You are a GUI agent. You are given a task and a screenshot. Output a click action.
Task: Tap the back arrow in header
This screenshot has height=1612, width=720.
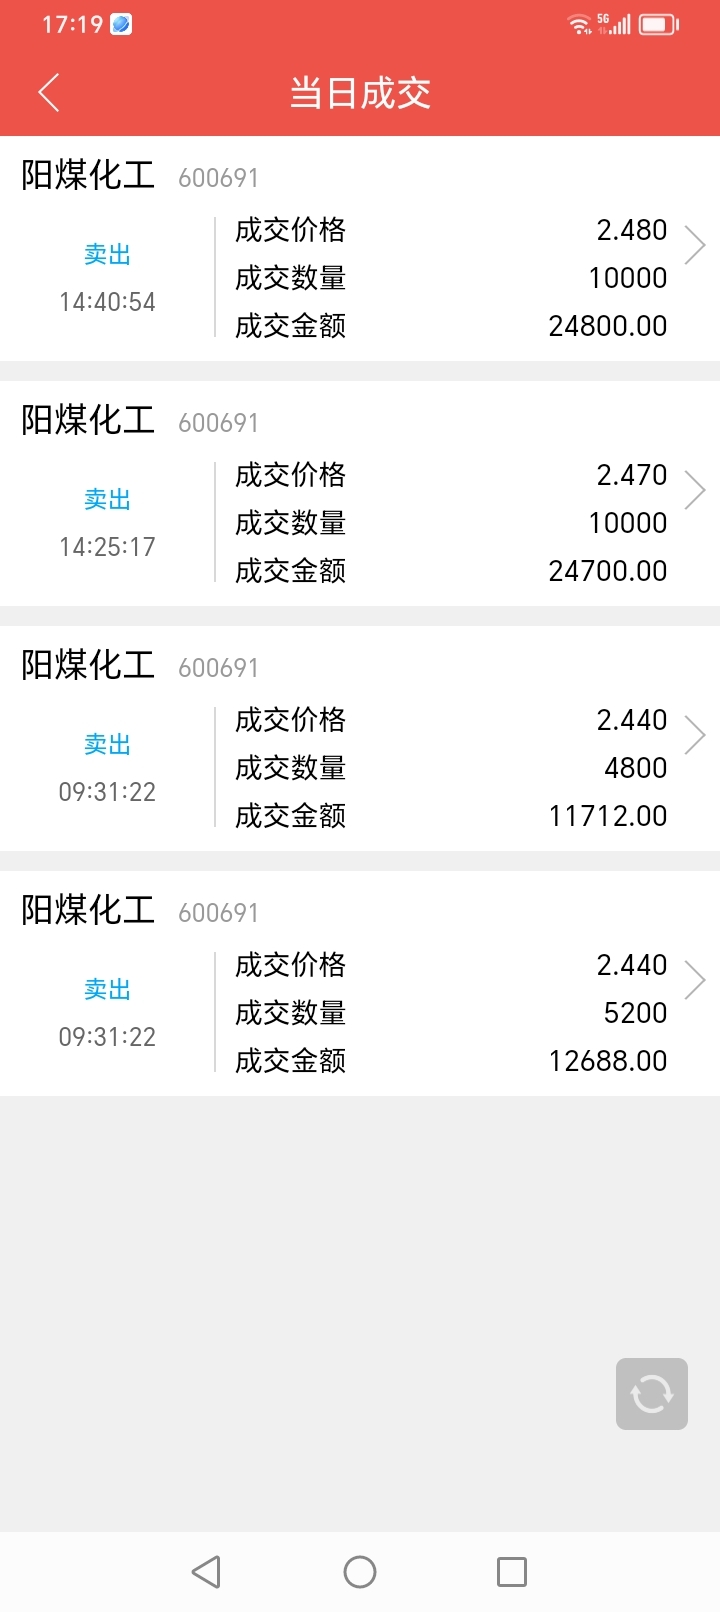pos(49,92)
